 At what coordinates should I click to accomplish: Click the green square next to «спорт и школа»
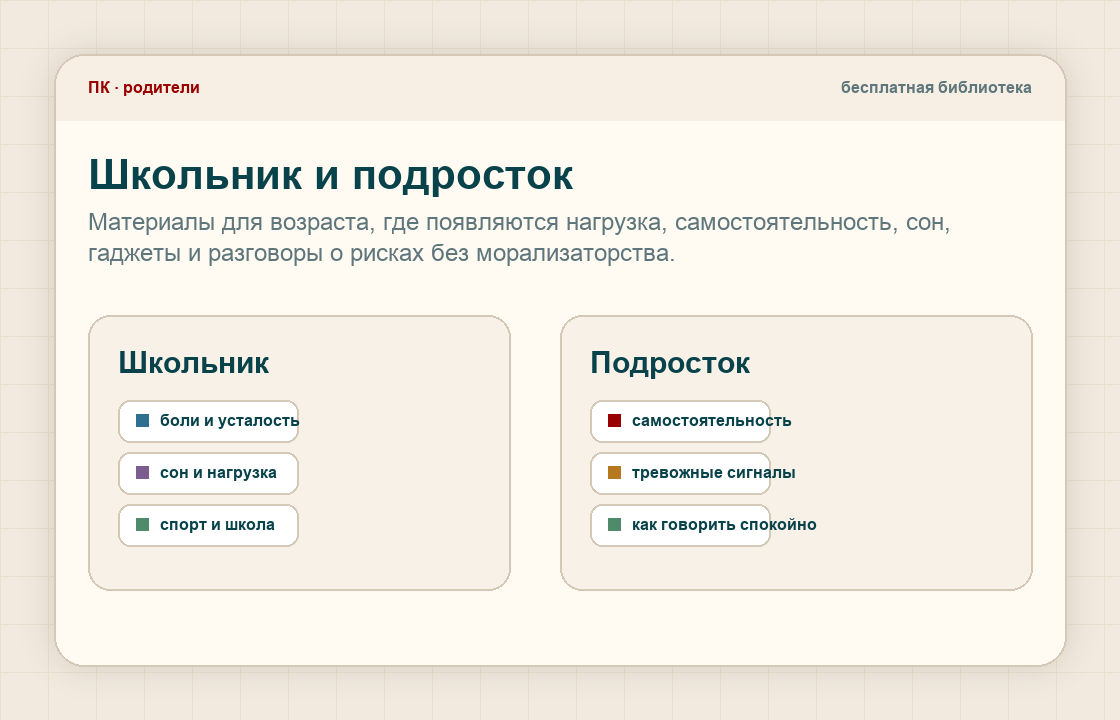(x=143, y=525)
